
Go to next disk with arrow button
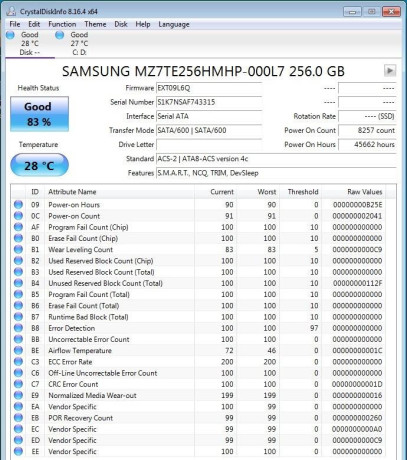tap(390, 71)
